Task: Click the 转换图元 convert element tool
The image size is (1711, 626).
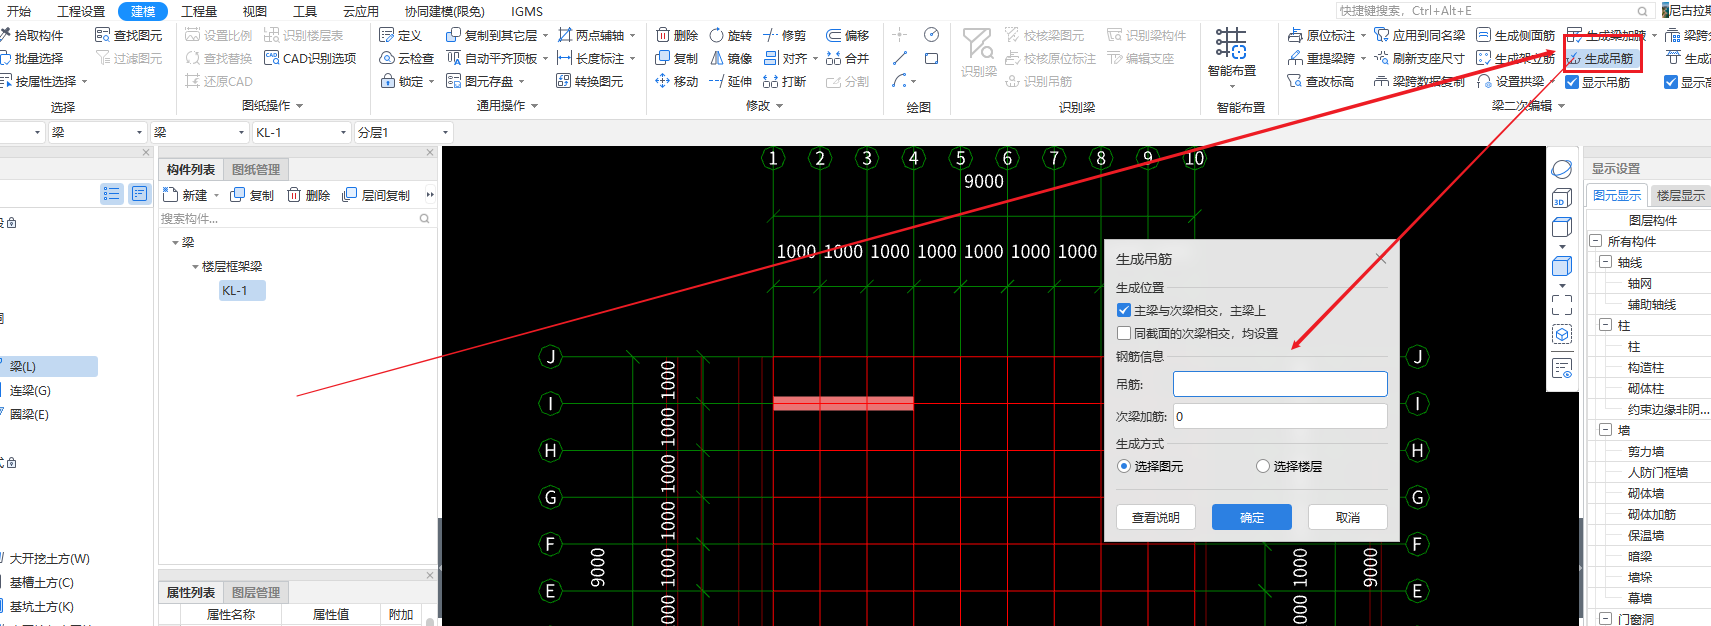Action: (x=589, y=81)
